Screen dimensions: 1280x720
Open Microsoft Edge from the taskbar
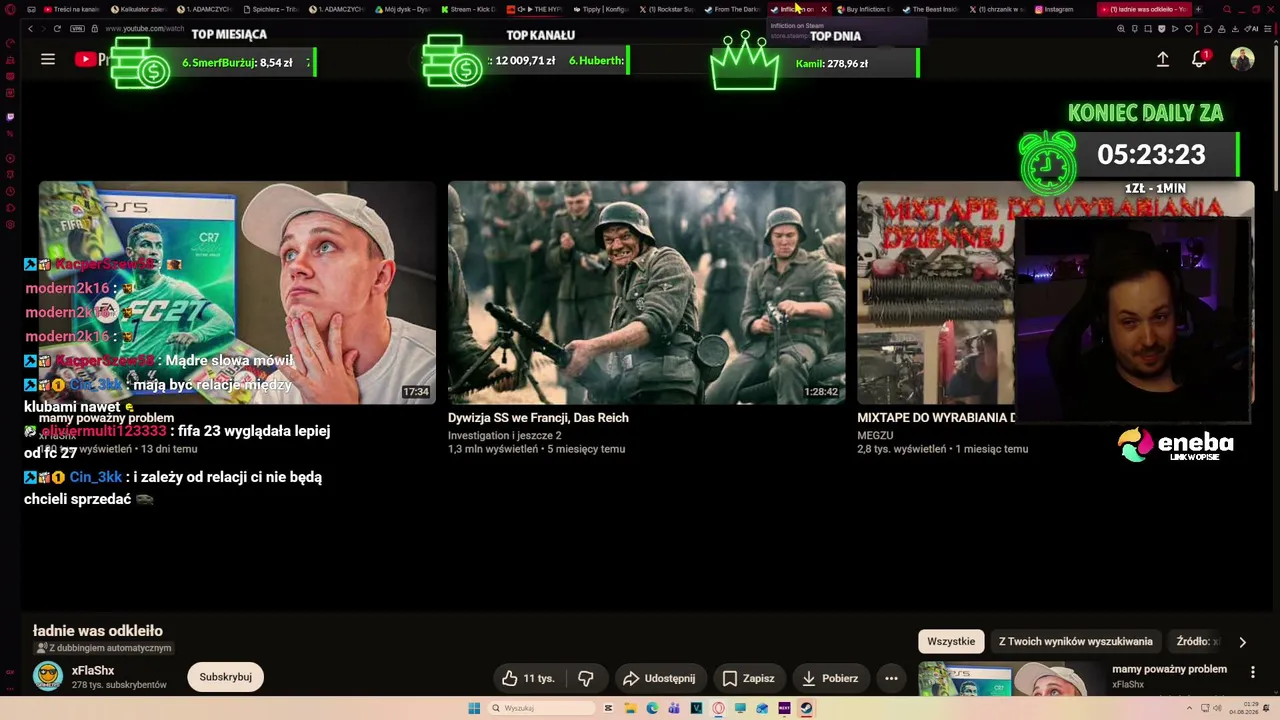(652, 708)
